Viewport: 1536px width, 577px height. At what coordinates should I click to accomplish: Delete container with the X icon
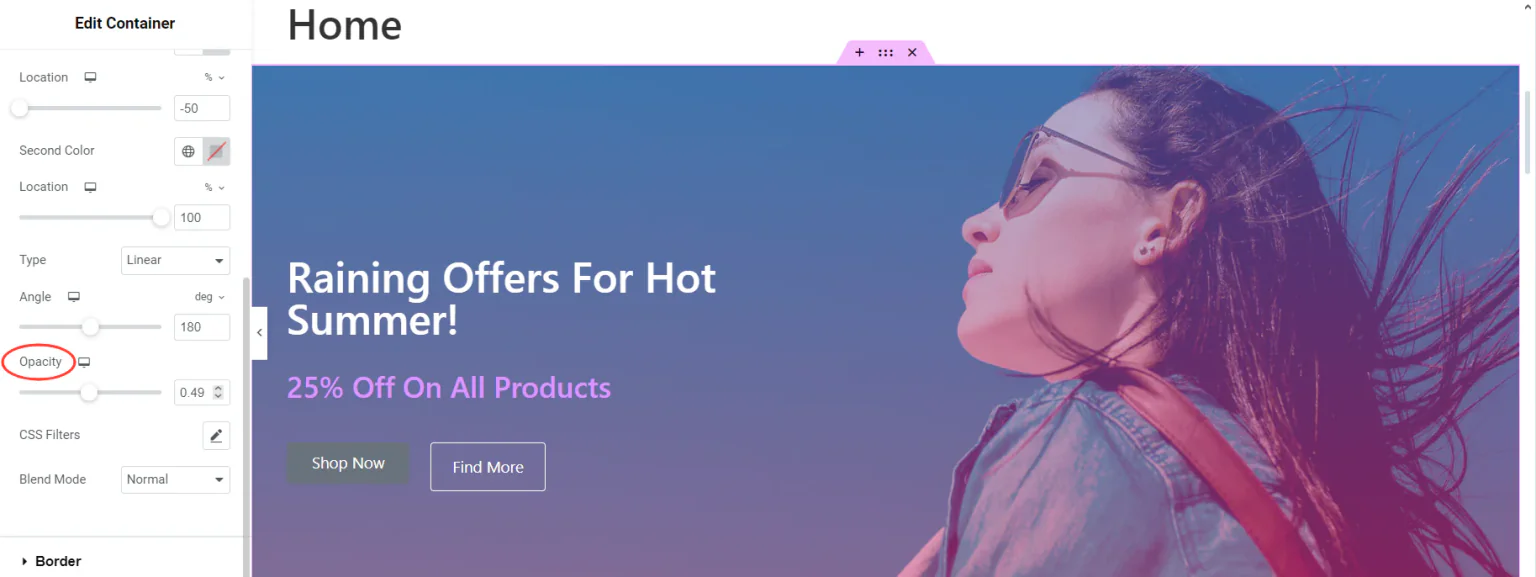tap(912, 52)
